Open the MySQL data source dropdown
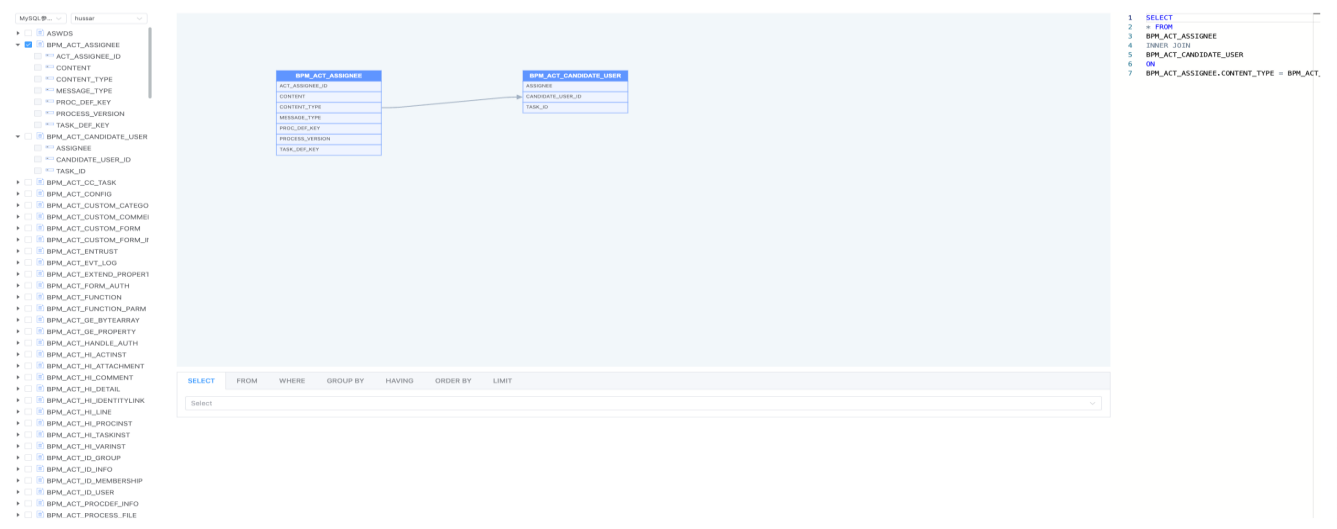Image resolution: width=1337 pixels, height=529 pixels. click(41, 18)
